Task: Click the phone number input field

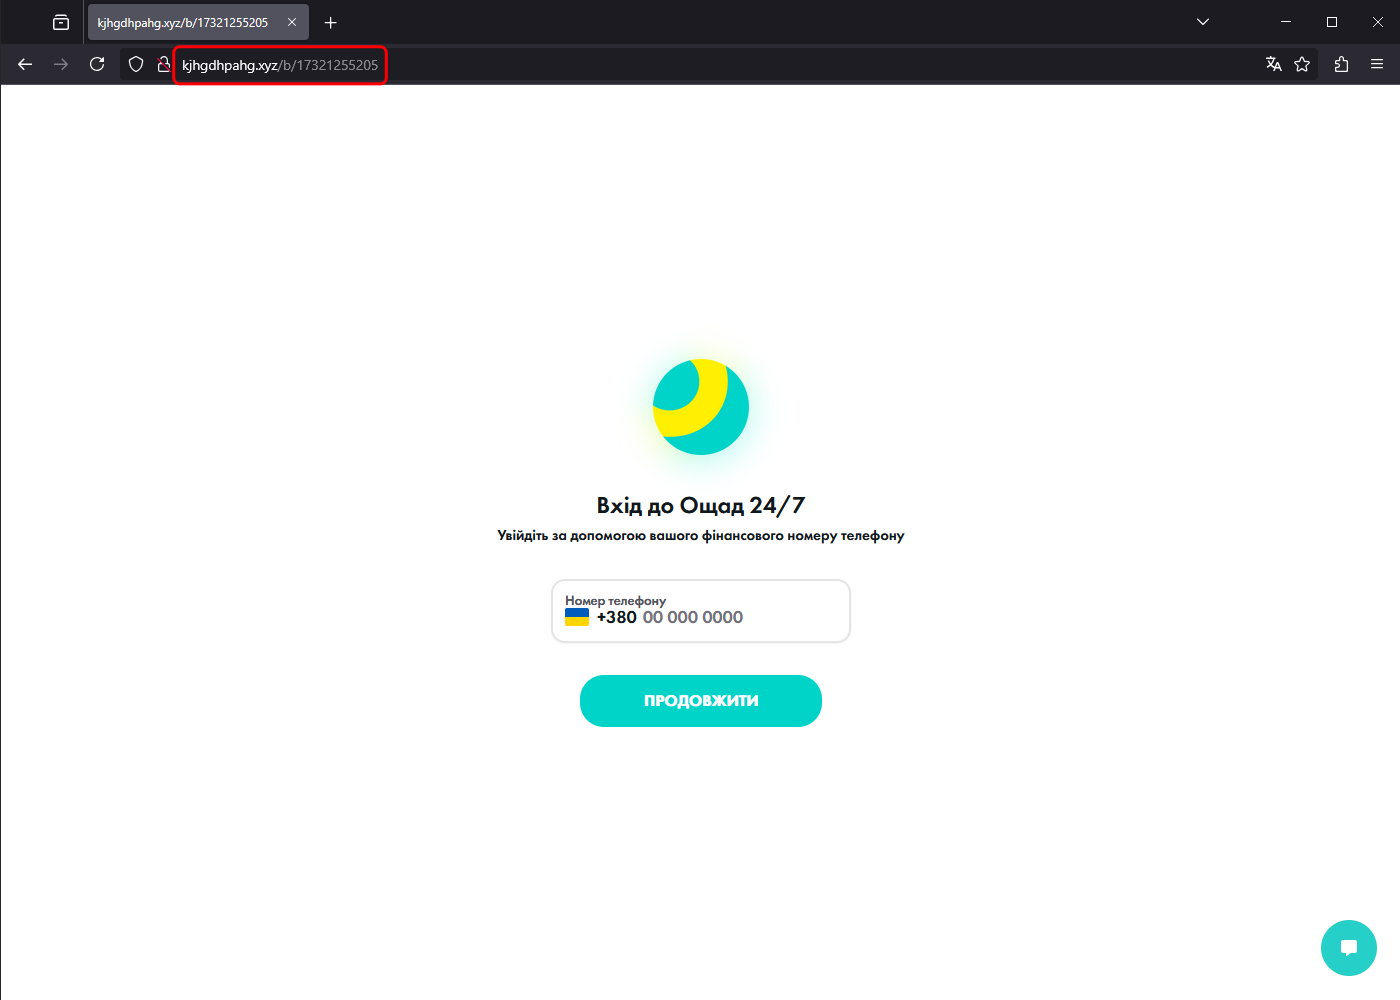Action: (701, 611)
